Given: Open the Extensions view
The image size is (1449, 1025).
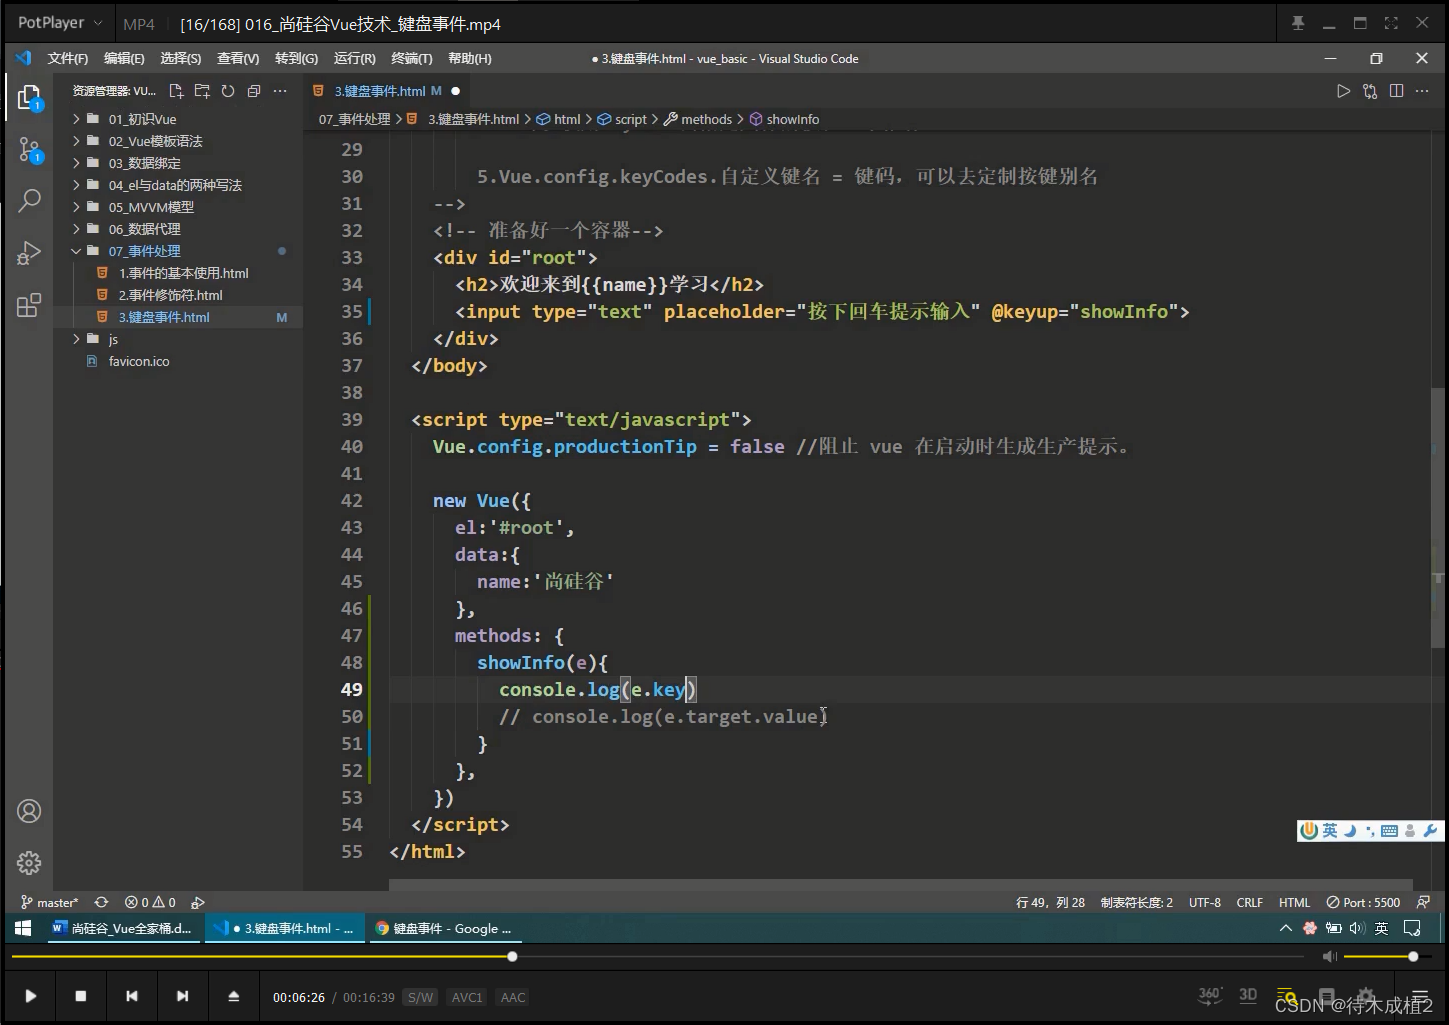Looking at the screenshot, I should 29,305.
